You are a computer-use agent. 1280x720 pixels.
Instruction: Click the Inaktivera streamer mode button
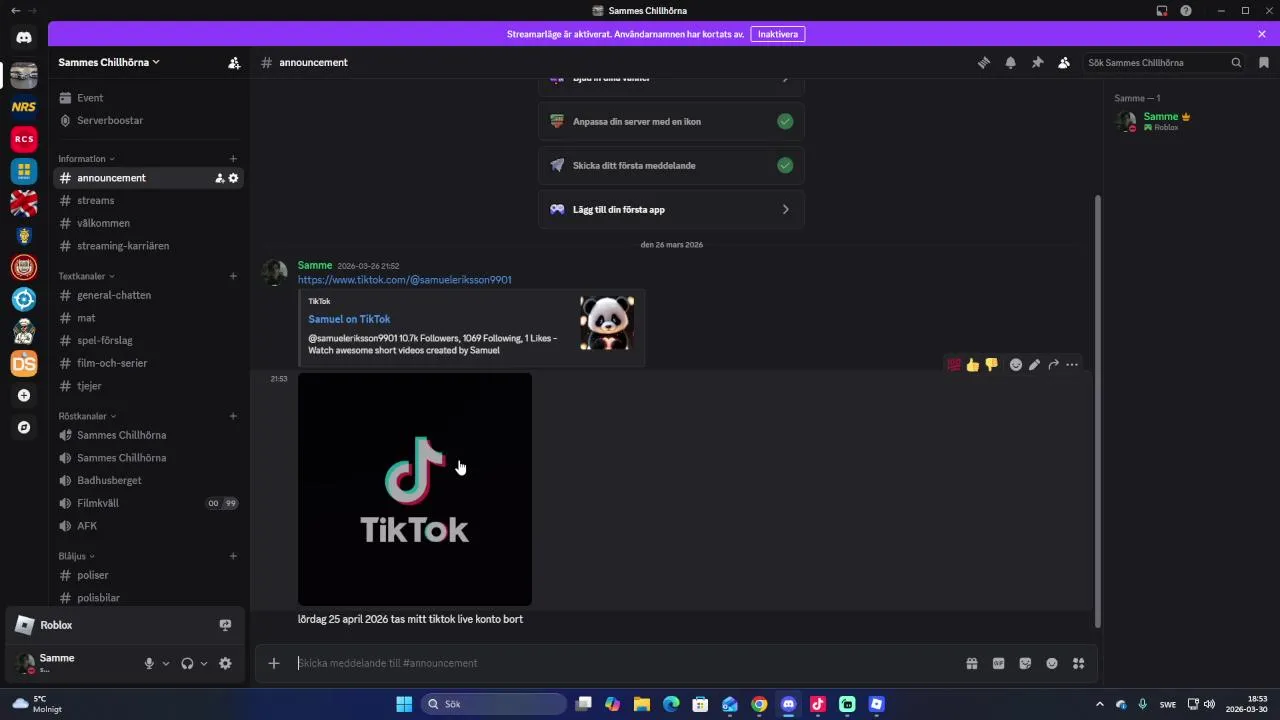pos(778,34)
